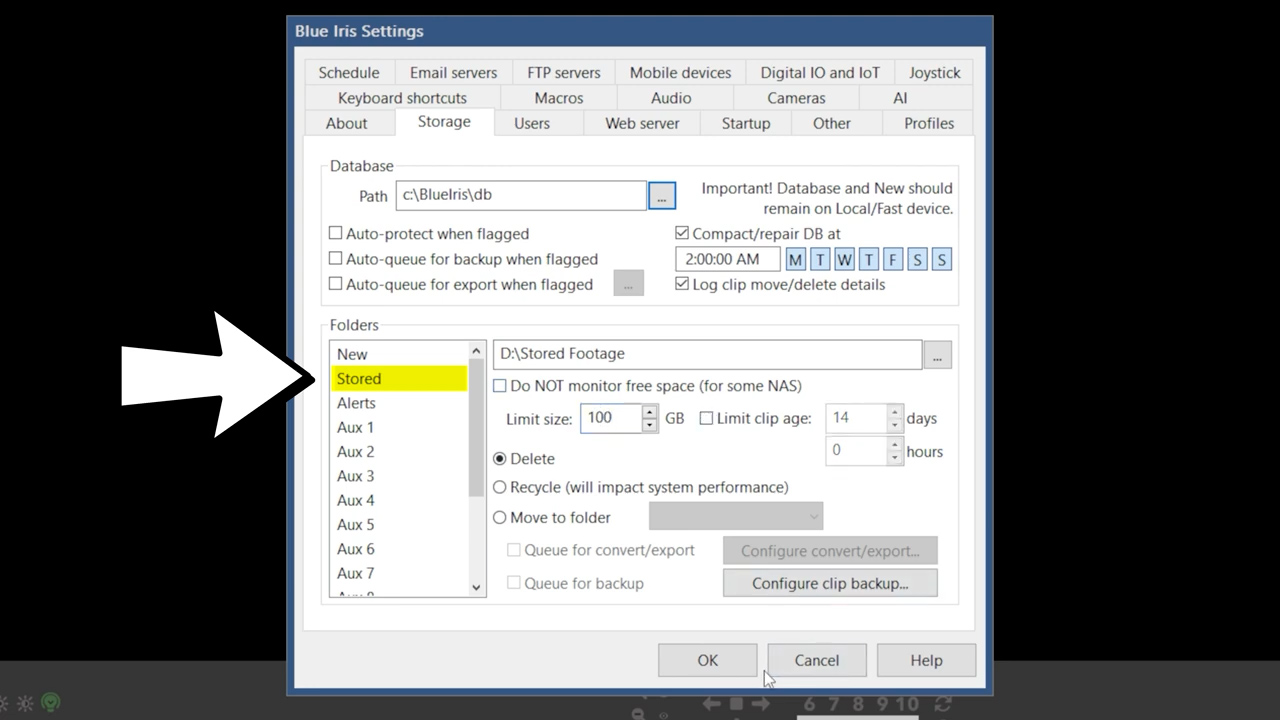Open the Keyboard shortcuts tab
The height and width of the screenshot is (720, 1280).
tap(402, 98)
